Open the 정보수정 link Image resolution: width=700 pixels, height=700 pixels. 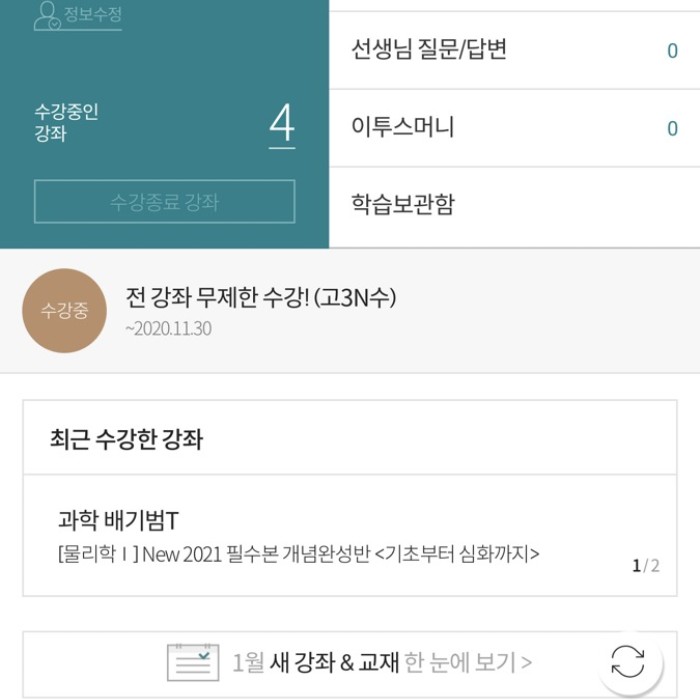pos(92,15)
